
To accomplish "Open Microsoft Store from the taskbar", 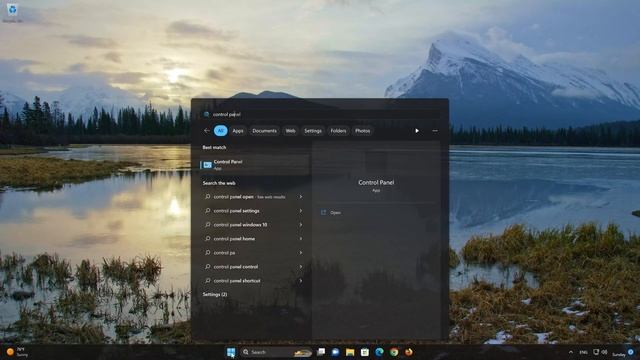I will tap(364, 352).
